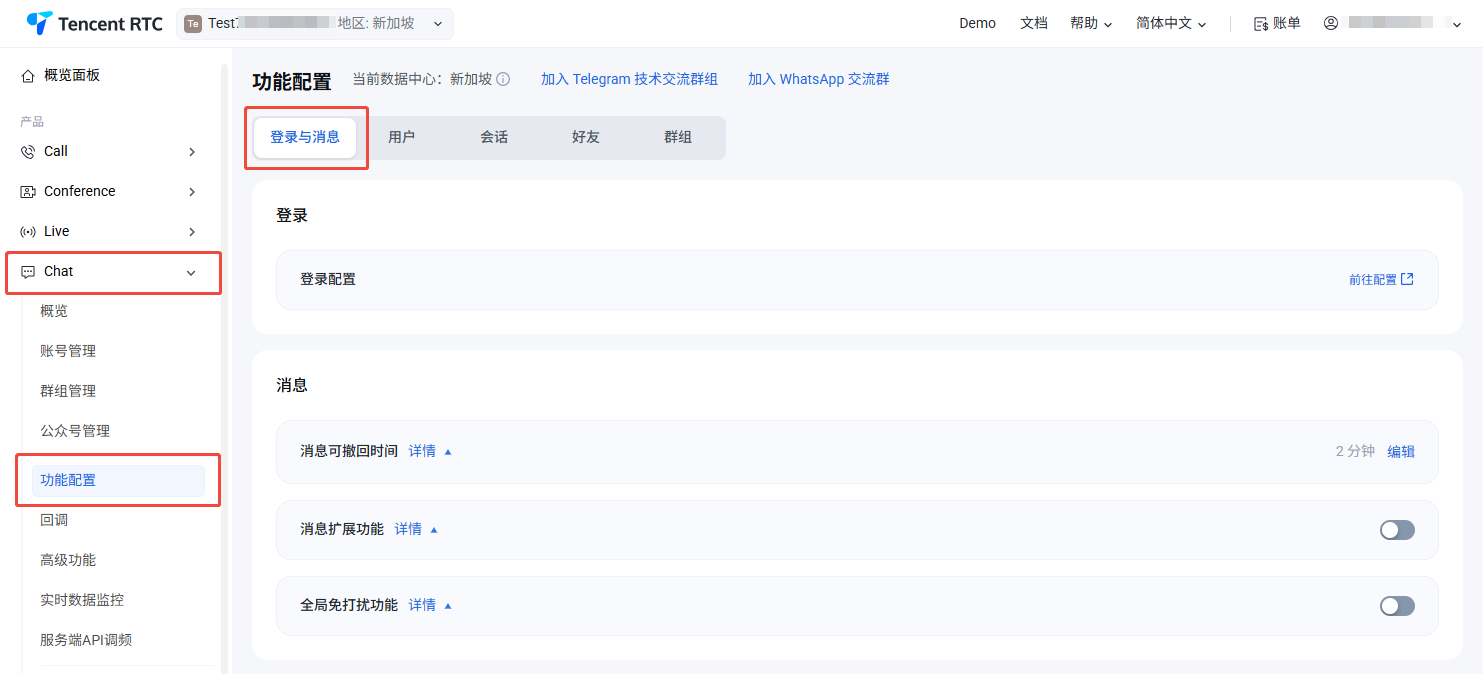Click the 消息 section heading
This screenshot has height=674, width=1483.
pos(292,385)
